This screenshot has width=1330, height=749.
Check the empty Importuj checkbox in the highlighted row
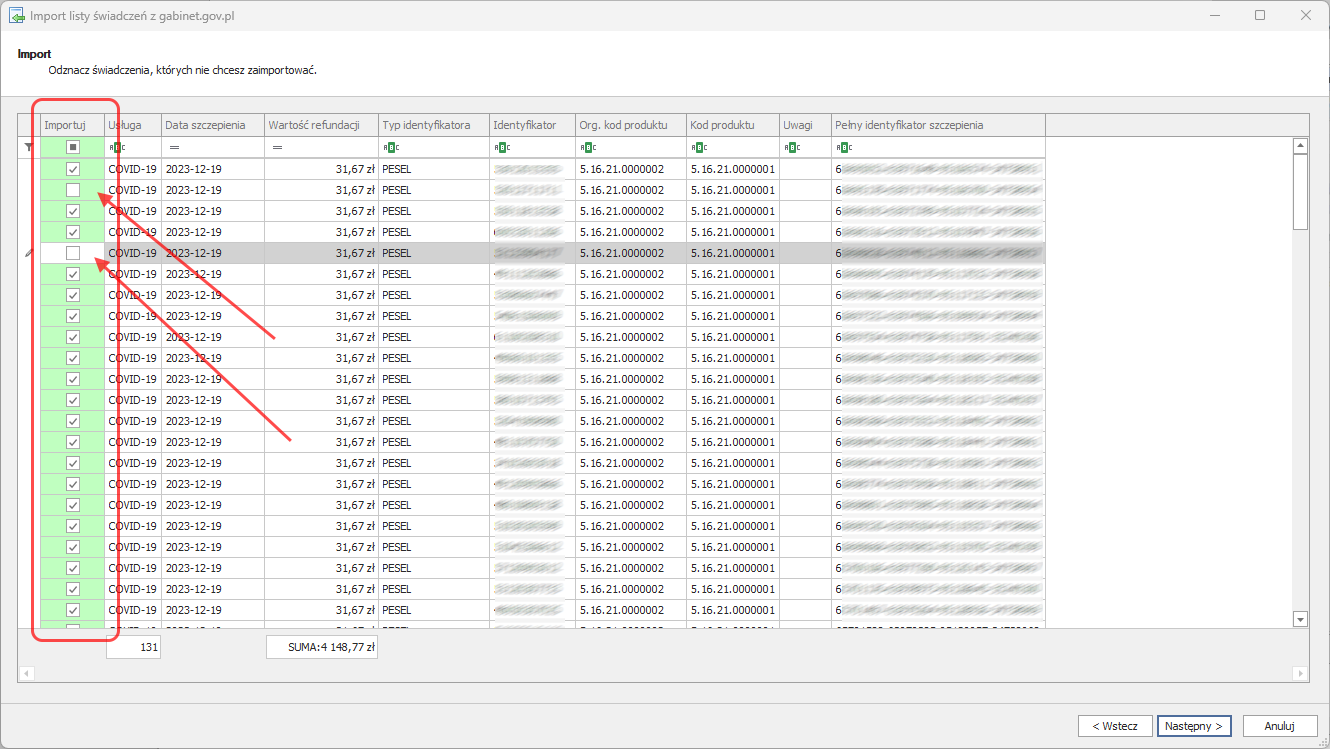coord(73,253)
